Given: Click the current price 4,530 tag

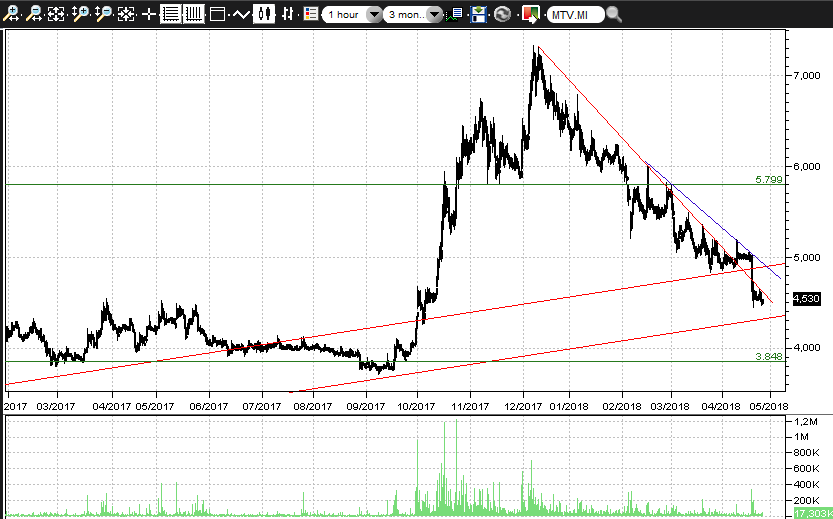Looking at the screenshot, I should (x=806, y=299).
